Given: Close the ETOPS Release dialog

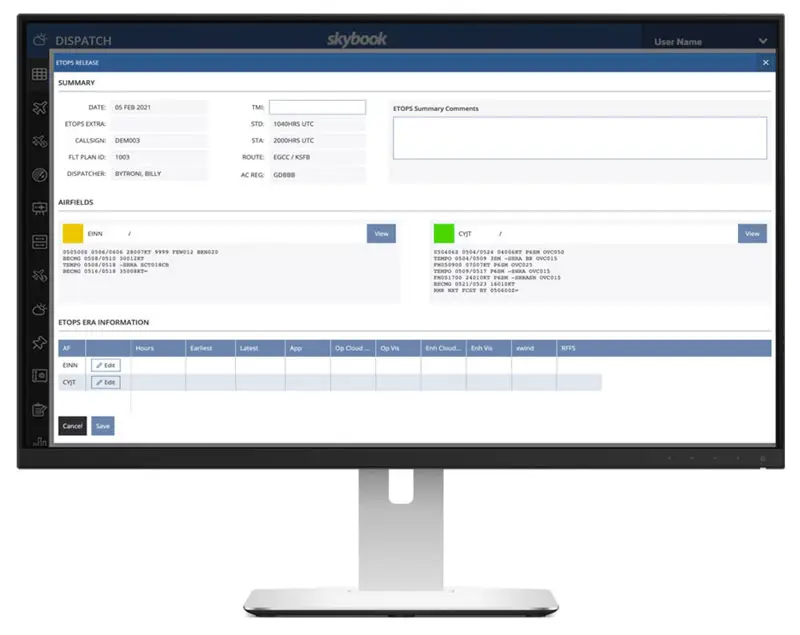Looking at the screenshot, I should (766, 62).
